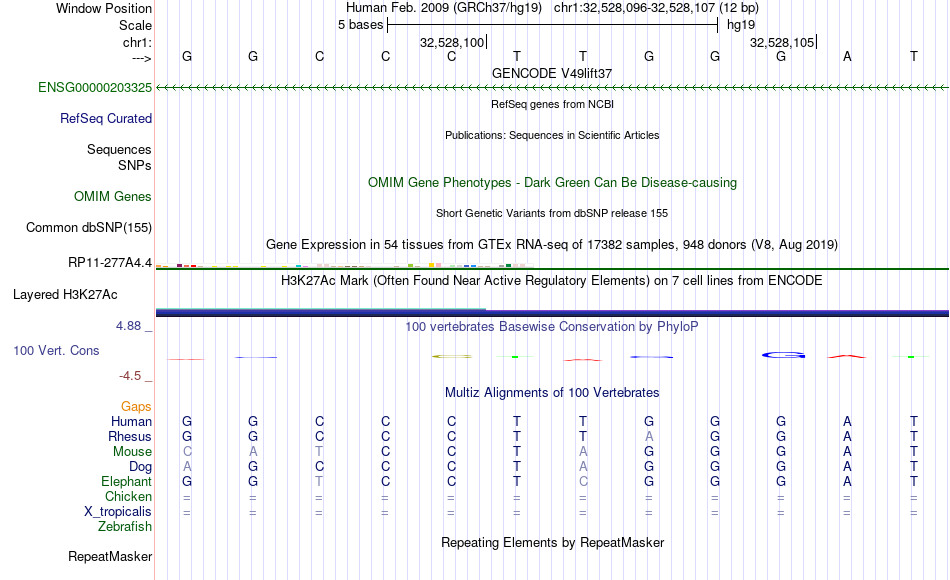
Task: Click the gray C in Mouse row
Action: pyautogui.click(x=187, y=452)
